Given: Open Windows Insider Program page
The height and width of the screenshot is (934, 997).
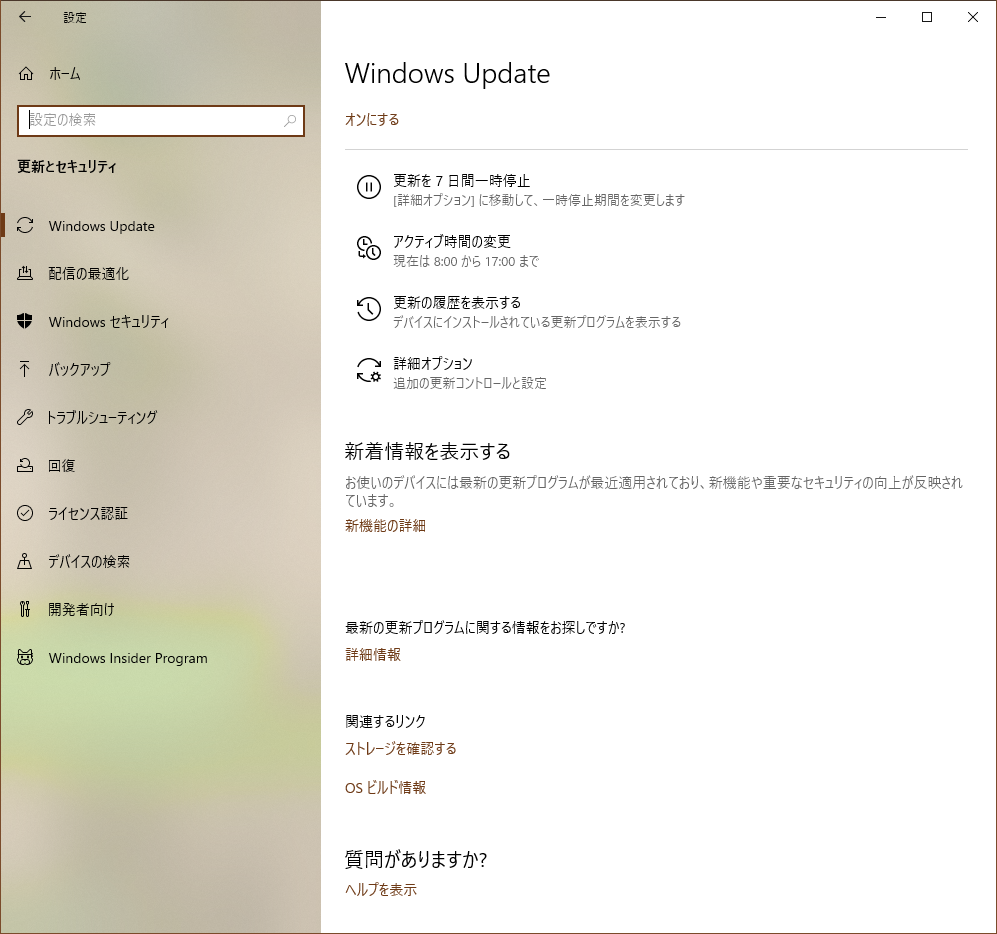Looking at the screenshot, I should click(128, 658).
